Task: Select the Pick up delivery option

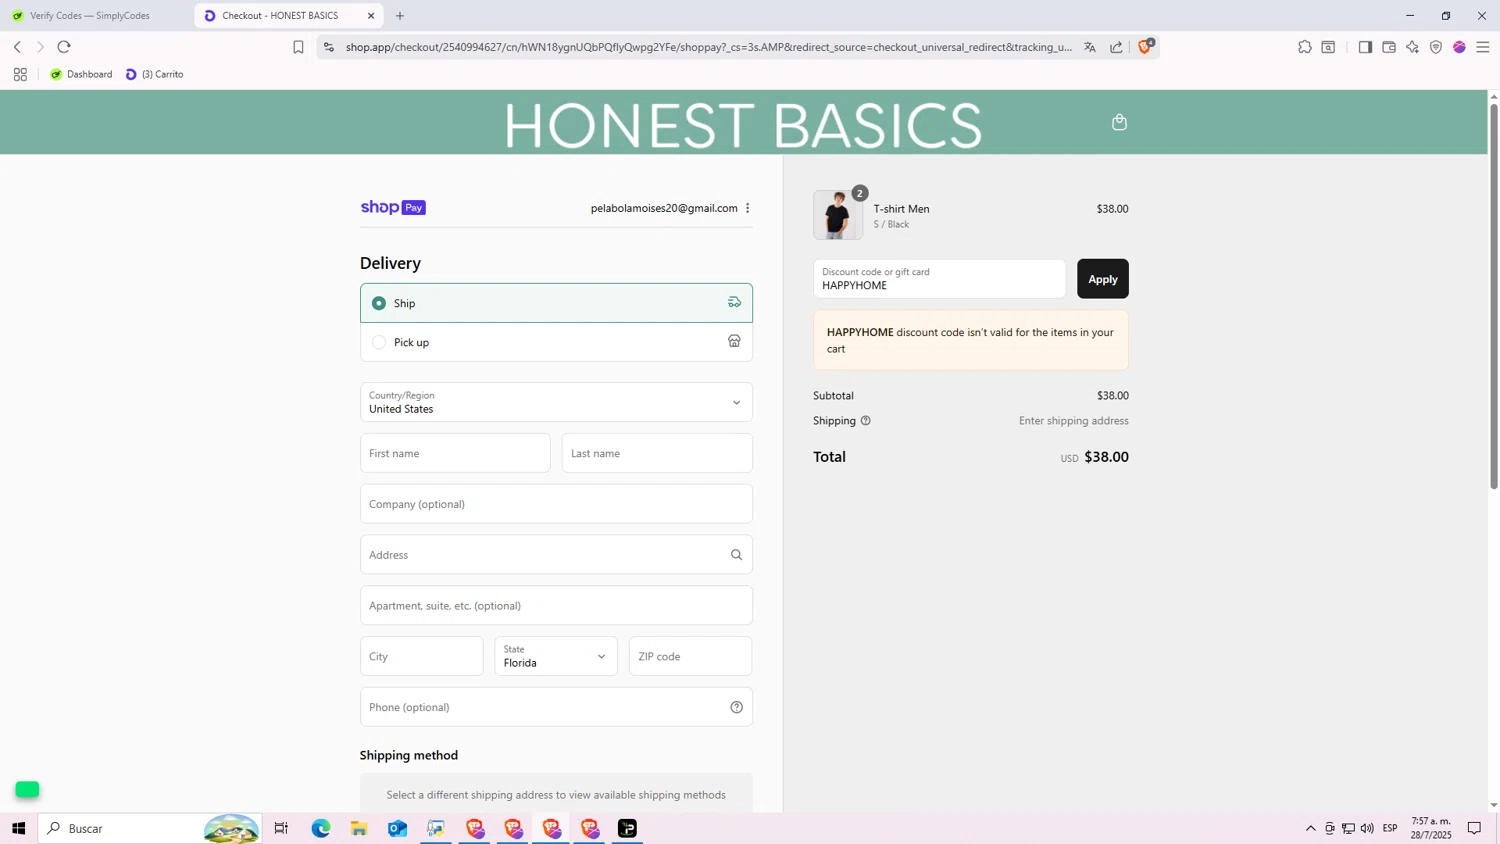Action: click(x=556, y=342)
